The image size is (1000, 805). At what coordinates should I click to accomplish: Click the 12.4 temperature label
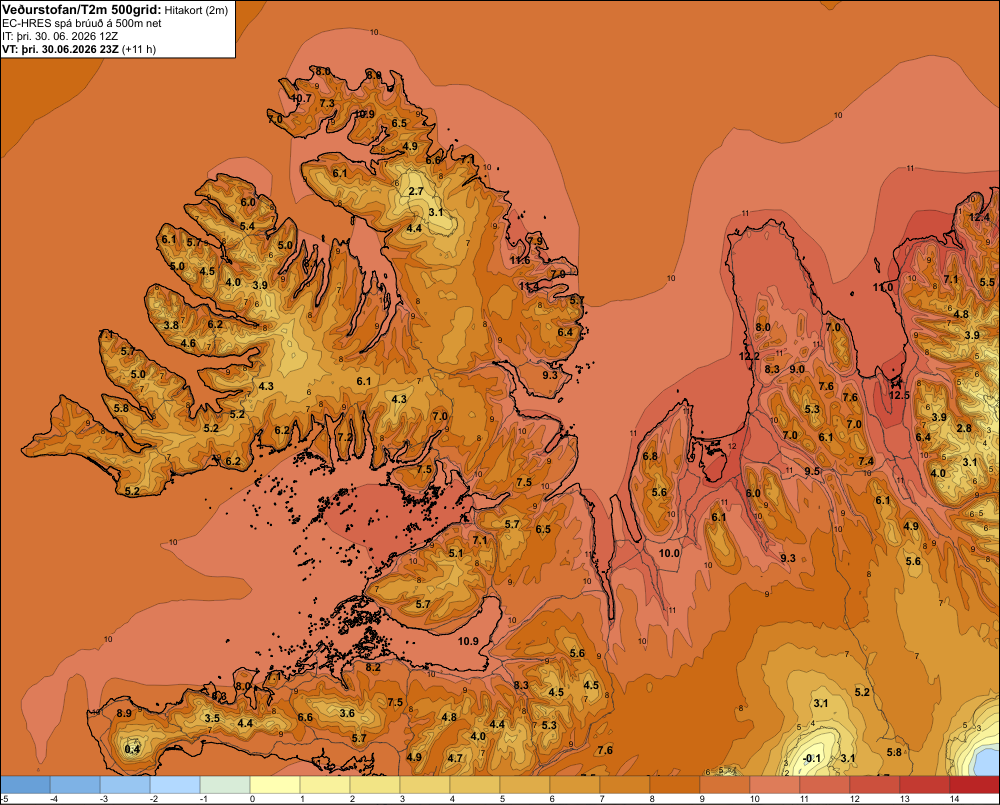tap(979, 218)
